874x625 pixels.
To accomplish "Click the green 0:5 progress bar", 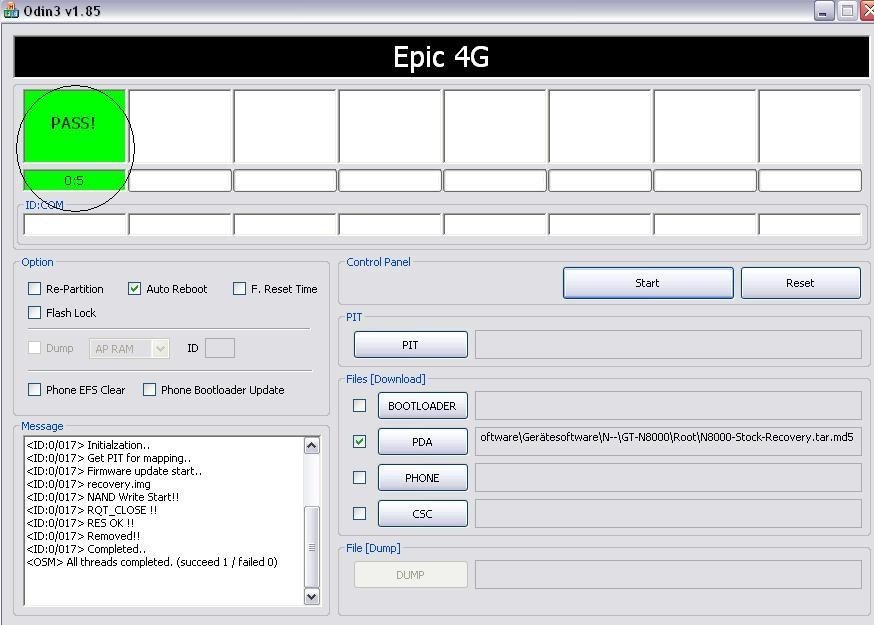I will coord(74,180).
